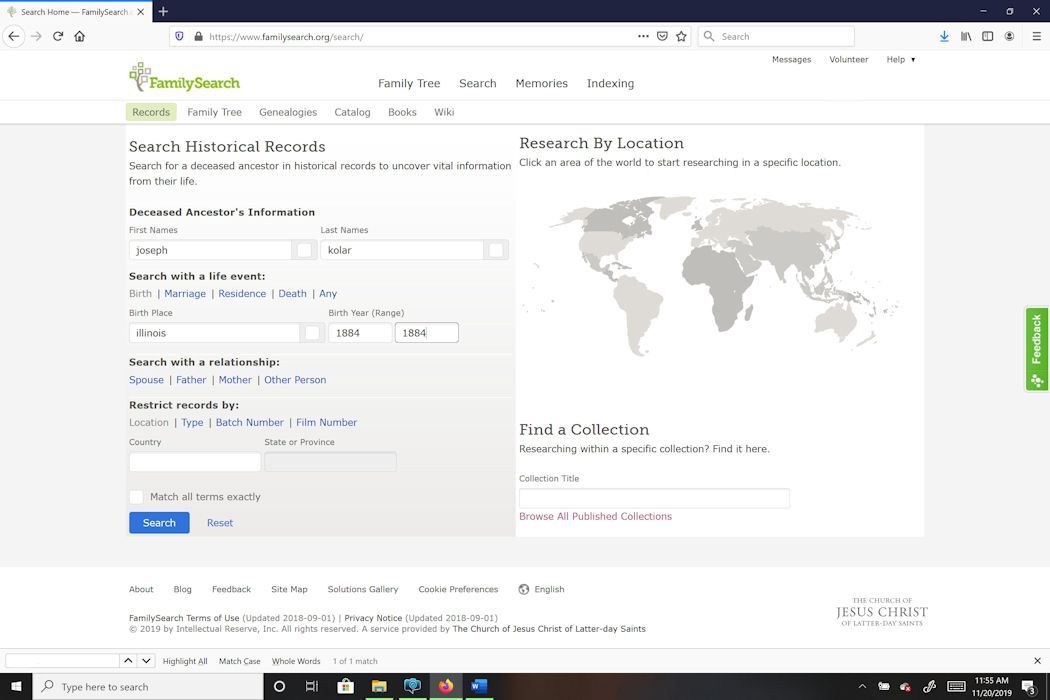1050x700 pixels.
Task: Click the globe language icon beside English
Action: 524,589
